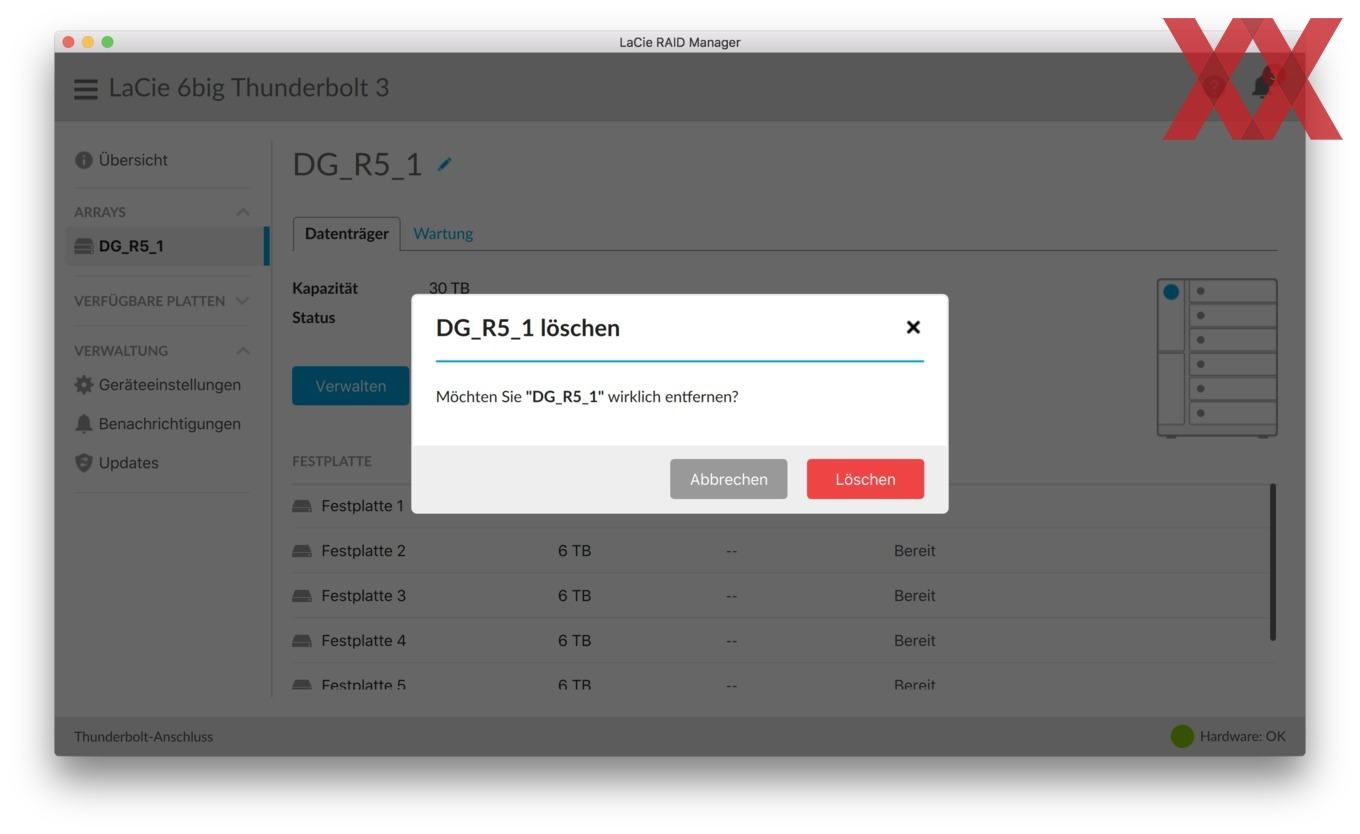Cancel with the Abbrechen button
1360x834 pixels.
click(x=729, y=479)
